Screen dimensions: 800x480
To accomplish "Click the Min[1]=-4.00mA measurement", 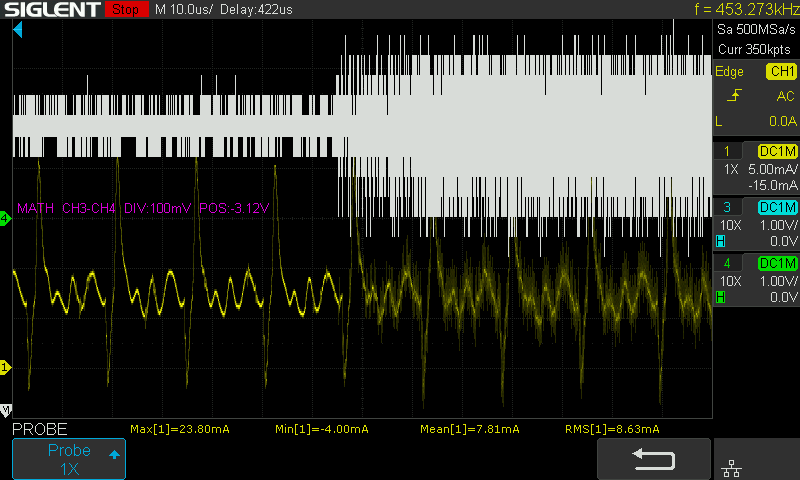I will click(x=321, y=429).
